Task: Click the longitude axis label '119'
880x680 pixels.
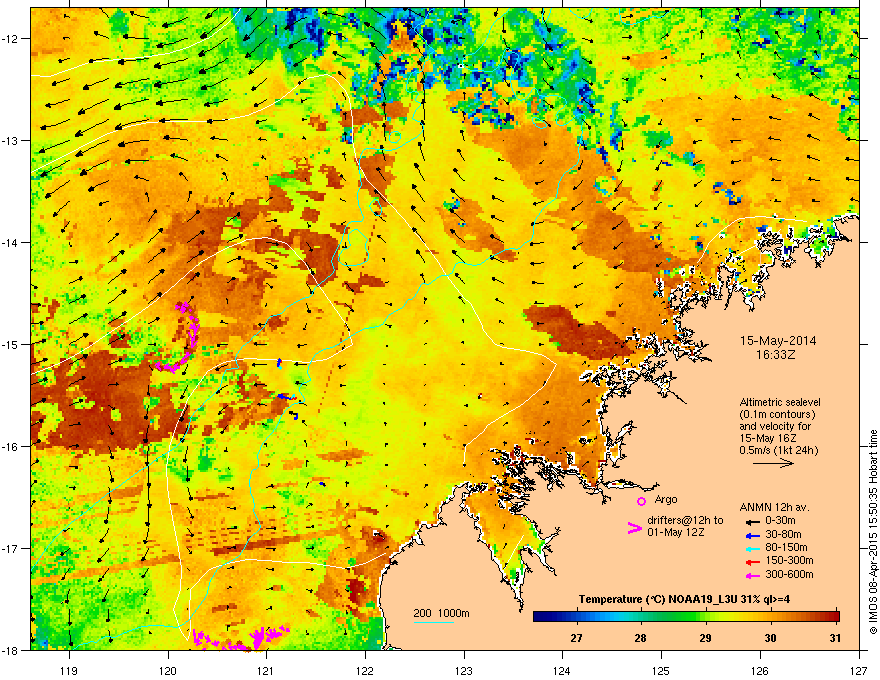Action: click(x=69, y=670)
